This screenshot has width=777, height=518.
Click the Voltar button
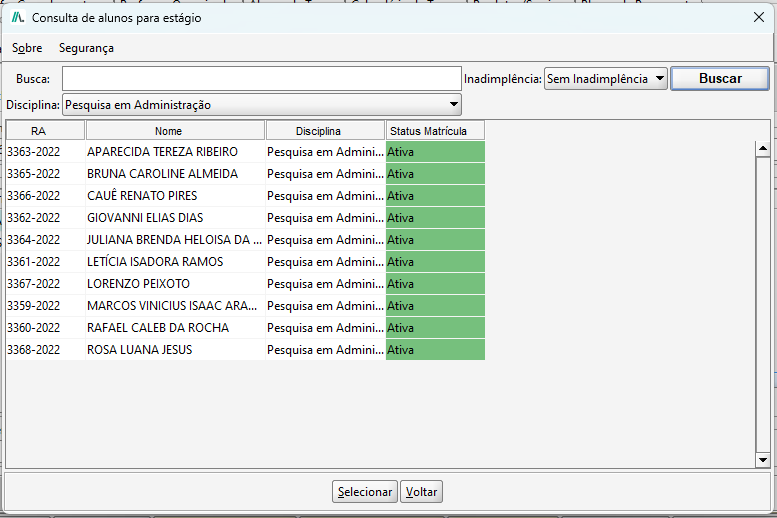click(421, 492)
